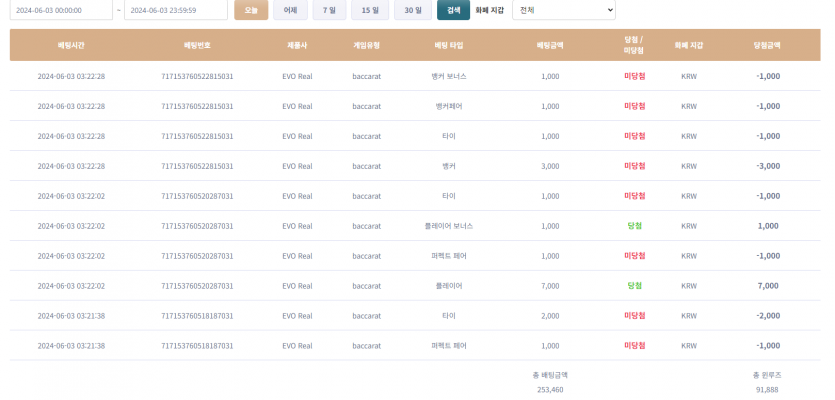The width and height of the screenshot is (835, 400).
Task: Click the 검색 search button
Action: (453, 10)
